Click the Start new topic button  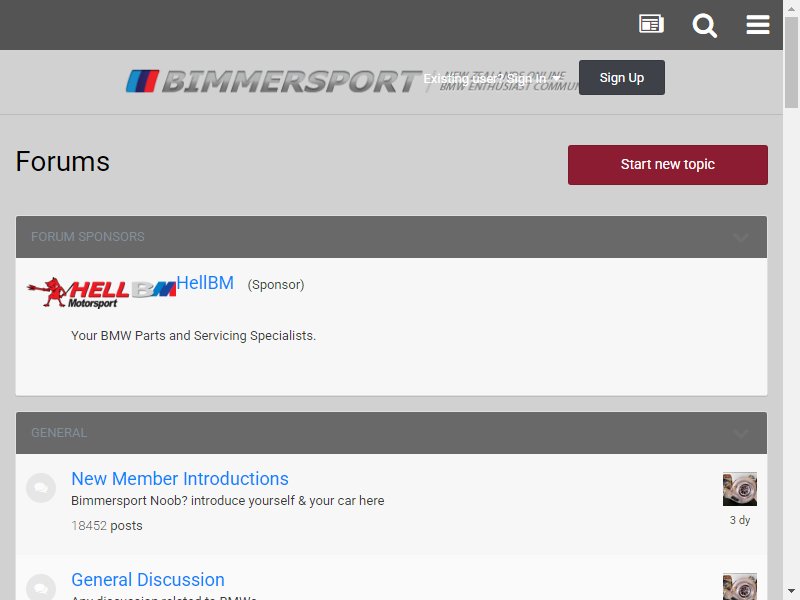[x=667, y=165]
